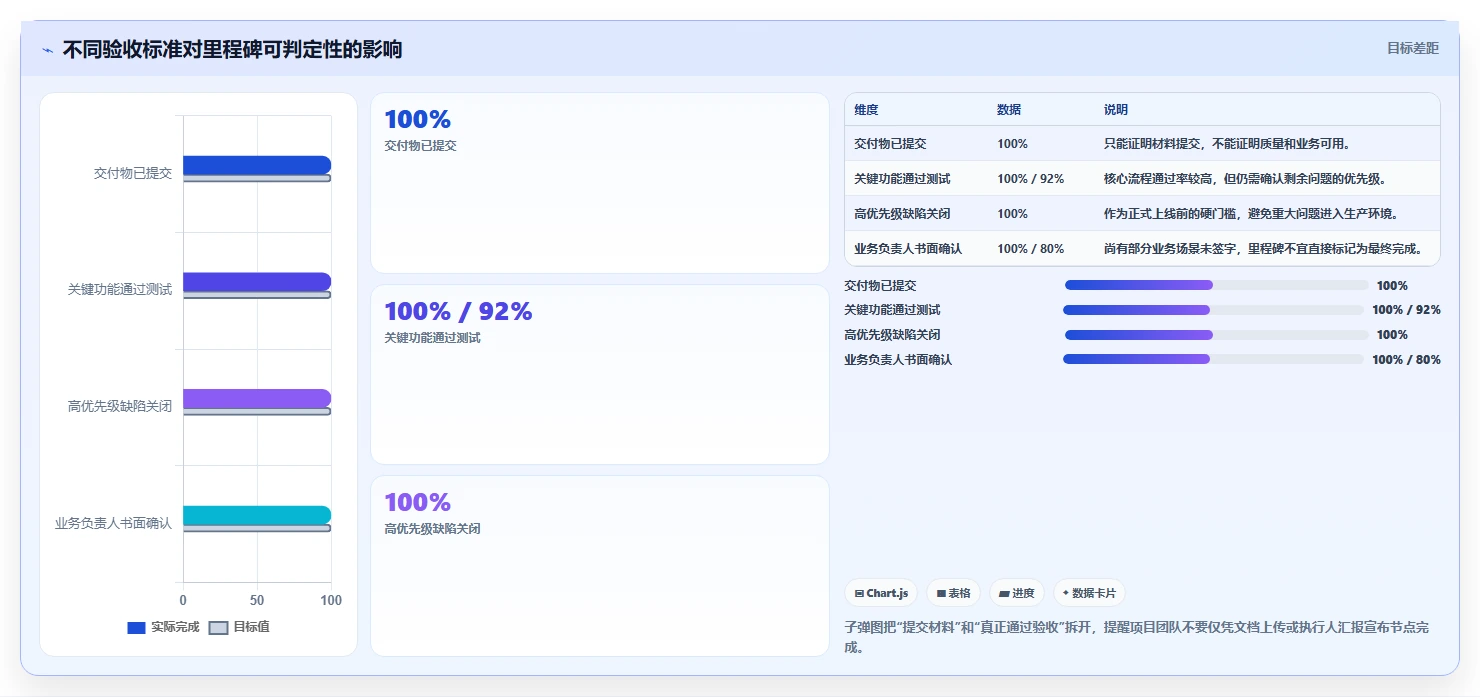The image size is (1480, 697).
Task: Click the table value 100% / 80%
Action: [x=1030, y=249]
